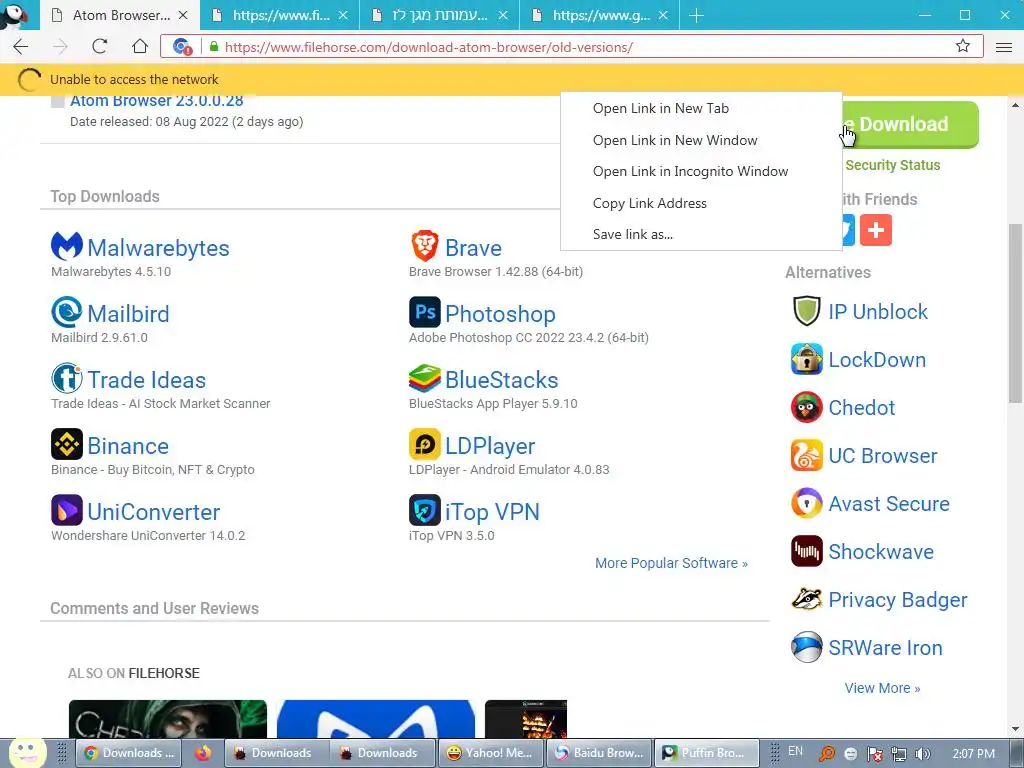Choose Save link as...
Screen dimensions: 1024x768
(701, 234)
